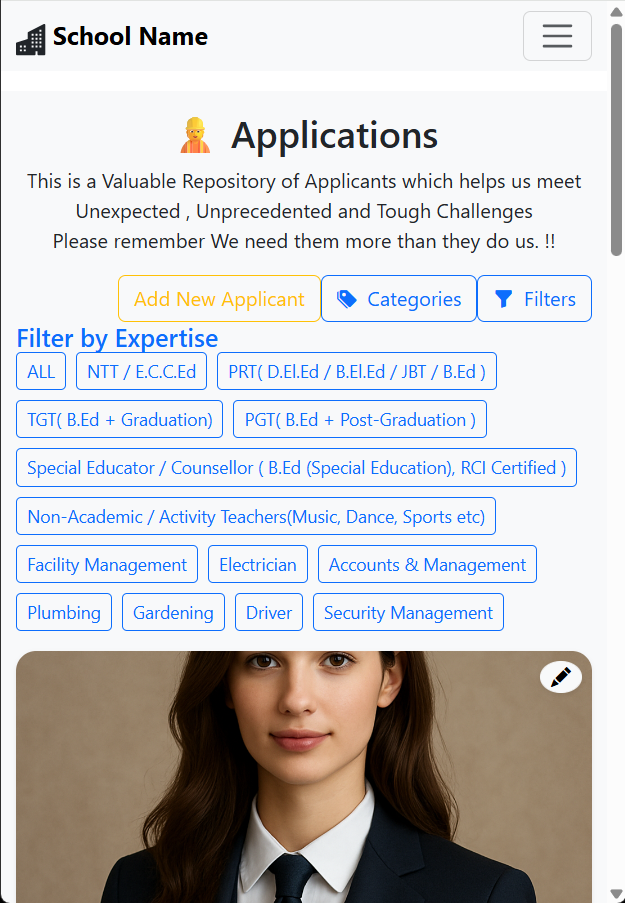This screenshot has height=903, width=625.
Task: Filter by Electrician expertise
Action: pyautogui.click(x=258, y=565)
